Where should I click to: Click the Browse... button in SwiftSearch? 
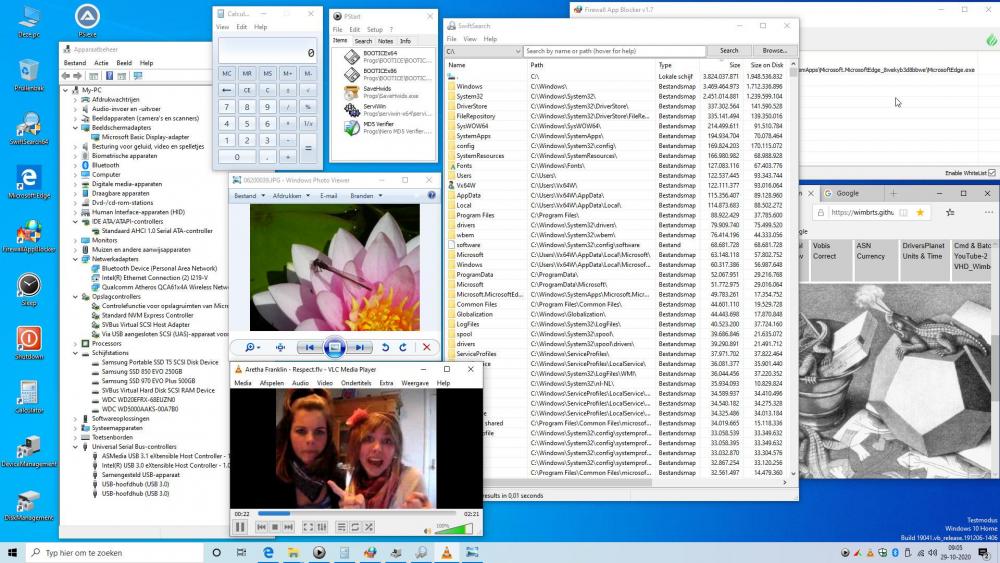coord(774,50)
